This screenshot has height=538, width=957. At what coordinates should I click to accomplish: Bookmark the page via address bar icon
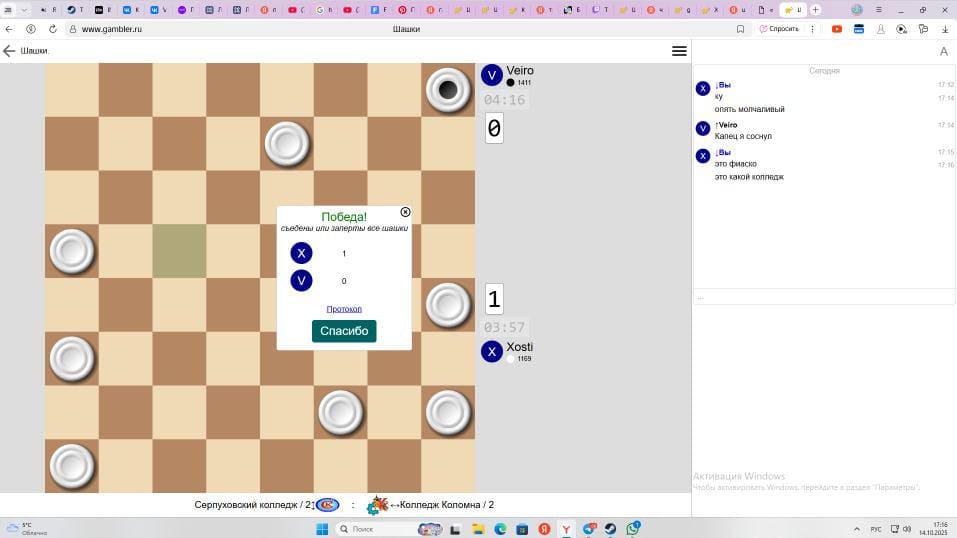point(740,29)
